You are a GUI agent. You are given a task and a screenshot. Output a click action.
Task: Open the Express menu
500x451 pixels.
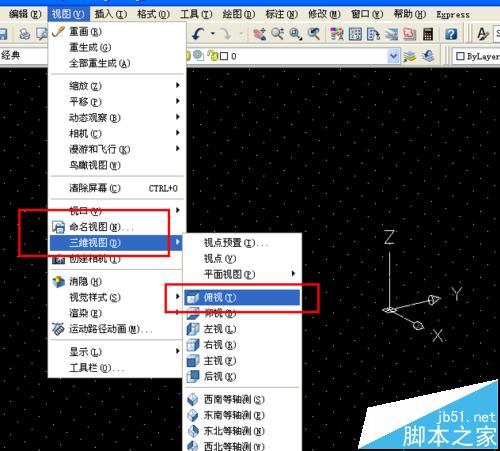point(453,14)
